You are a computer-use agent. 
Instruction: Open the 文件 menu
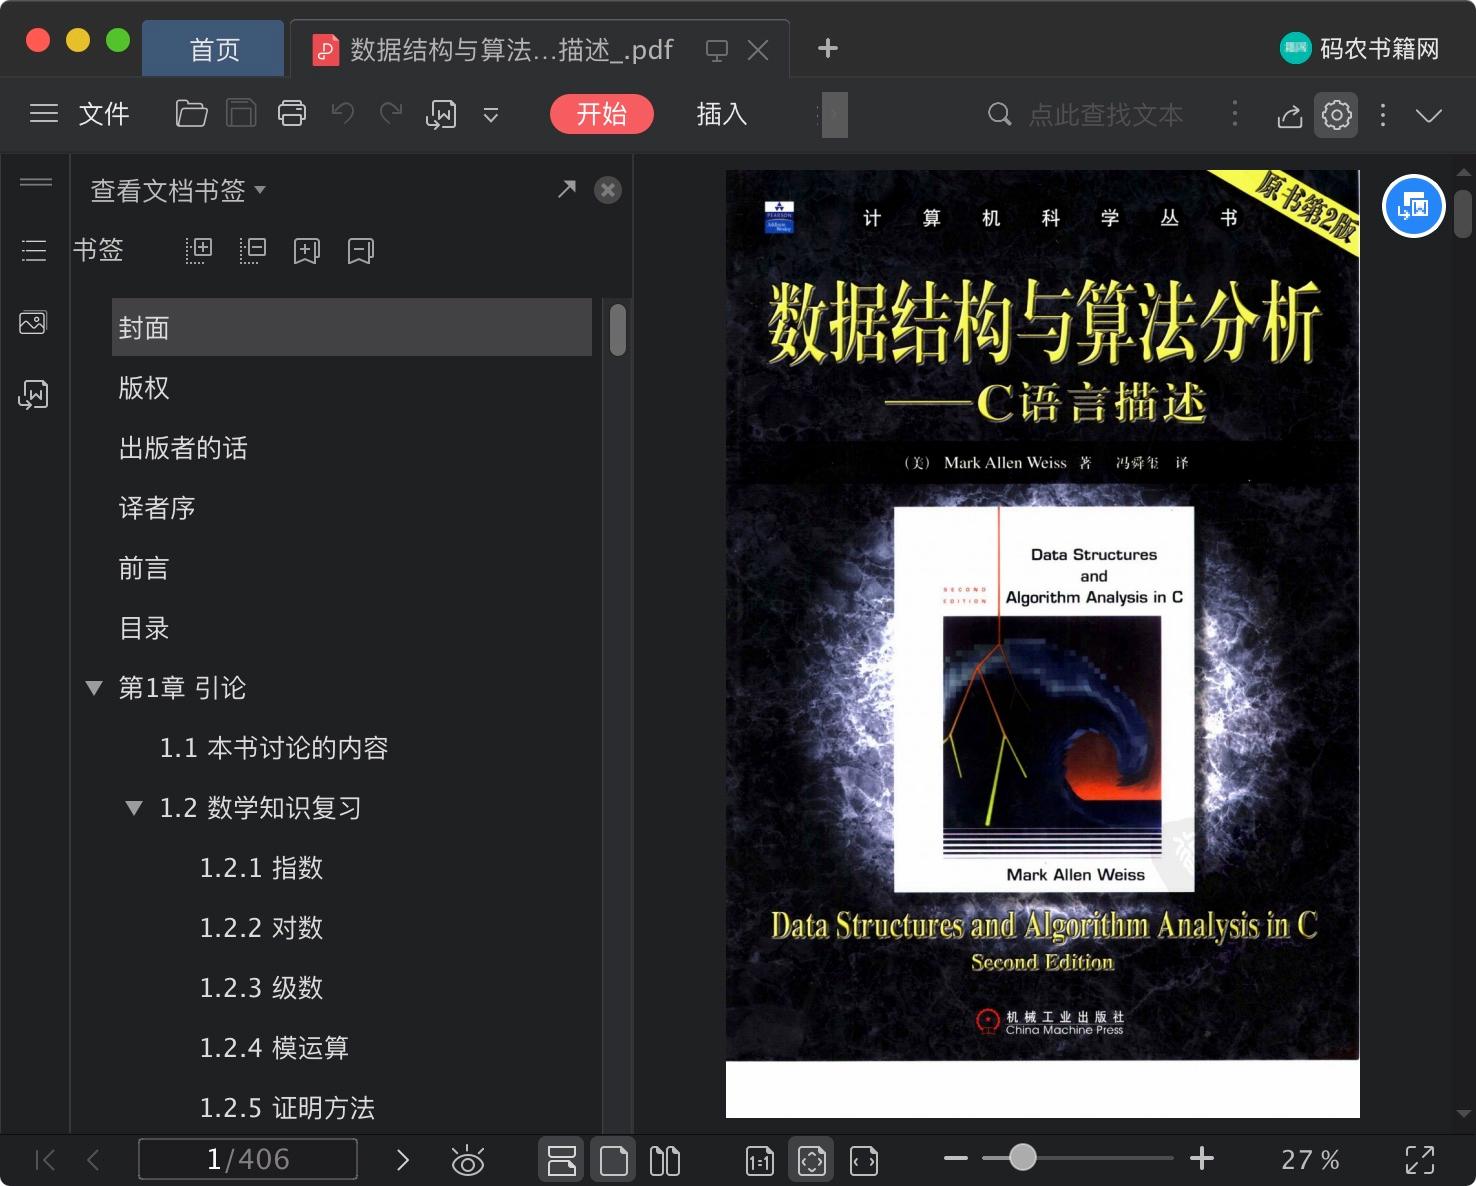tap(104, 114)
